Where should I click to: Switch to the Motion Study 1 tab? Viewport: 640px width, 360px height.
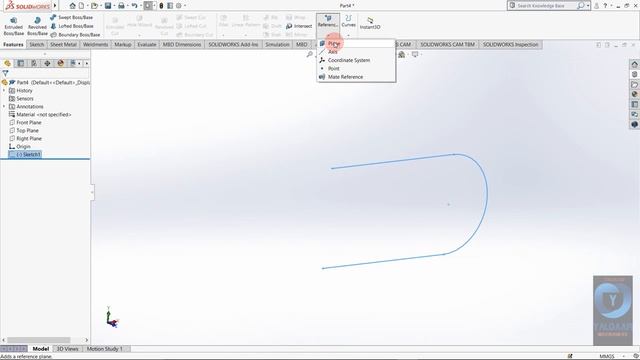[104, 349]
